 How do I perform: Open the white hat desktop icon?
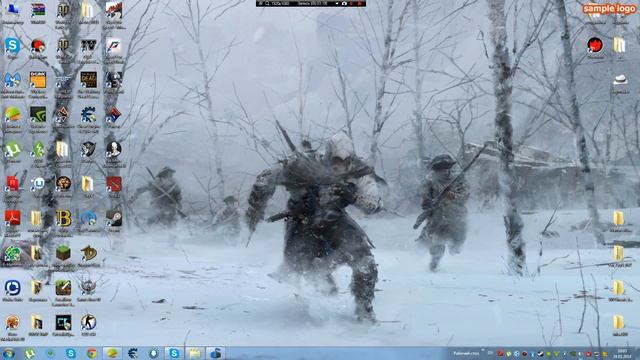tap(620, 80)
